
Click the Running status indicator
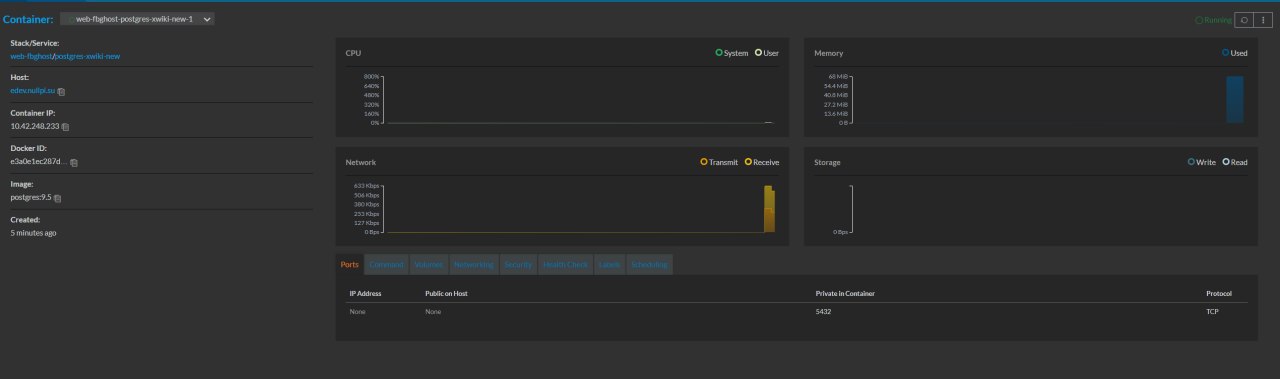pyautogui.click(x=1214, y=20)
